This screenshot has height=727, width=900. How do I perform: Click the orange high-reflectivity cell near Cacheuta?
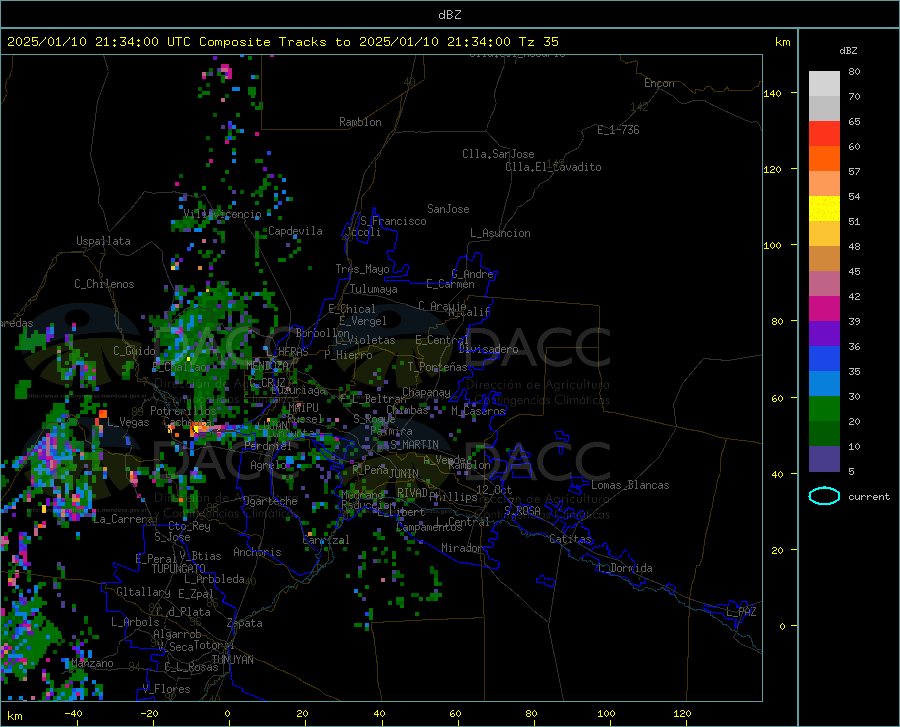199,429
